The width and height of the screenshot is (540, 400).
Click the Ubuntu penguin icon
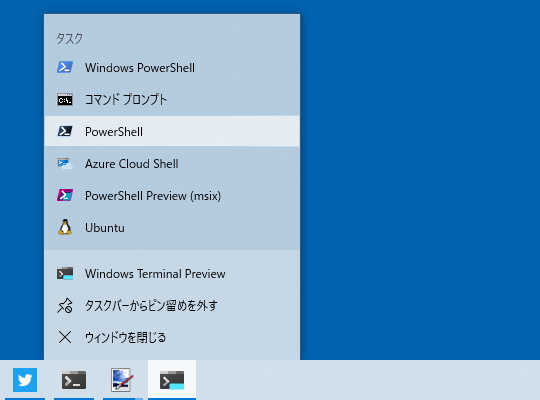[65, 227]
